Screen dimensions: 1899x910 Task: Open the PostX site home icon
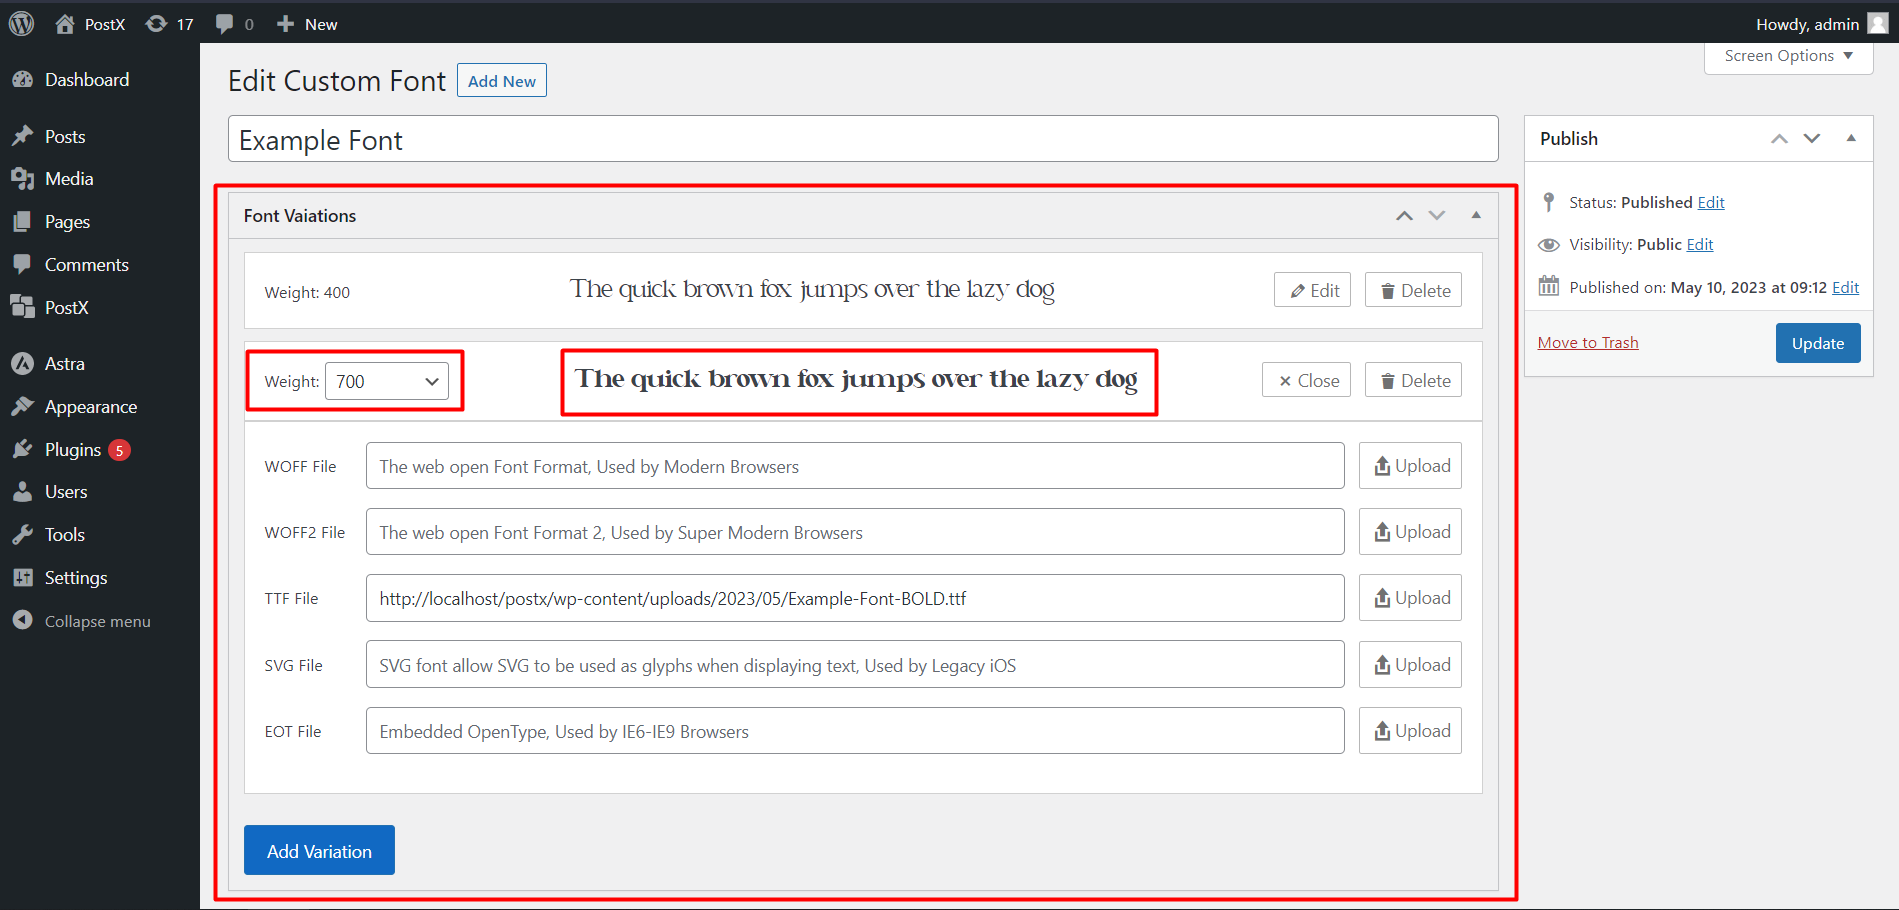coord(65,24)
